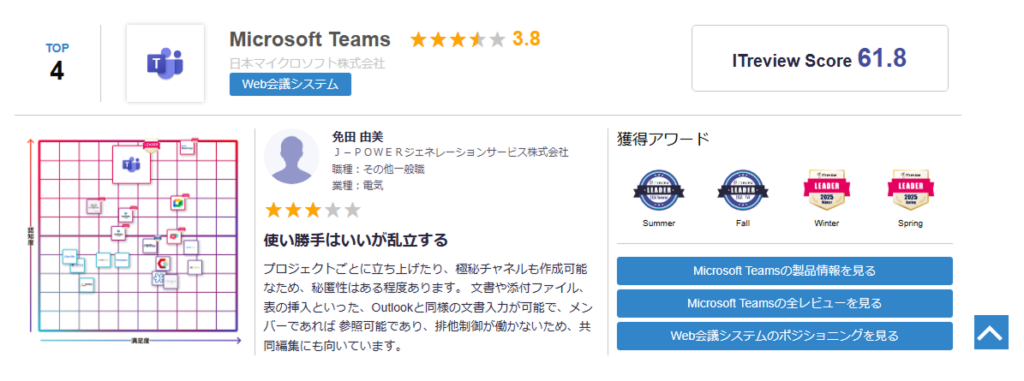Click the Fall Leader award badge

click(743, 191)
